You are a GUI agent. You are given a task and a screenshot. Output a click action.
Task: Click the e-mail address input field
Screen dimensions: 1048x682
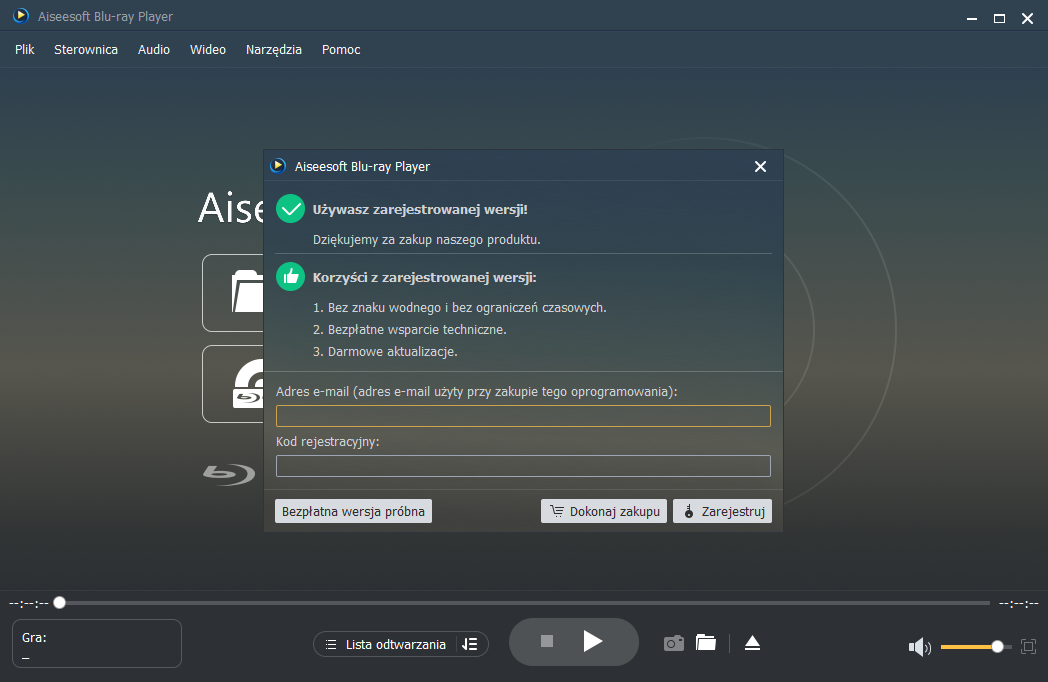point(523,416)
